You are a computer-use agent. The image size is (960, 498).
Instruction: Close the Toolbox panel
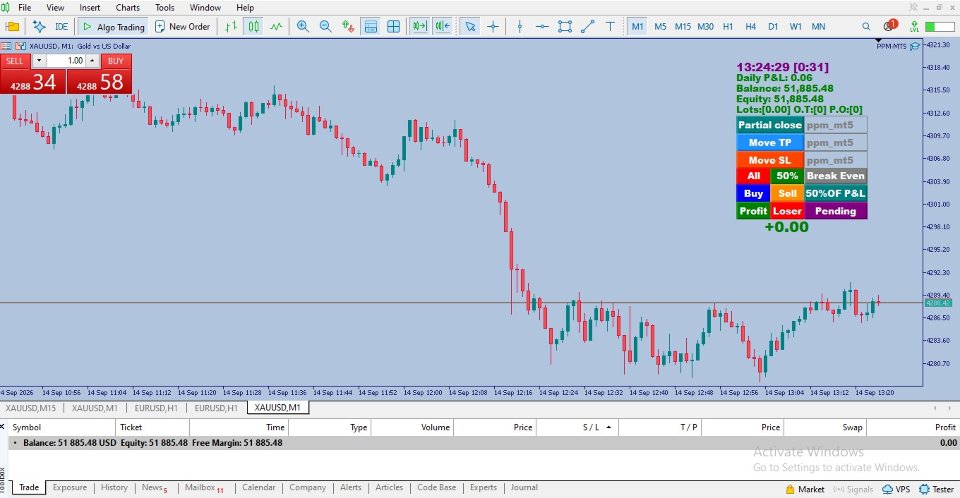2,426
